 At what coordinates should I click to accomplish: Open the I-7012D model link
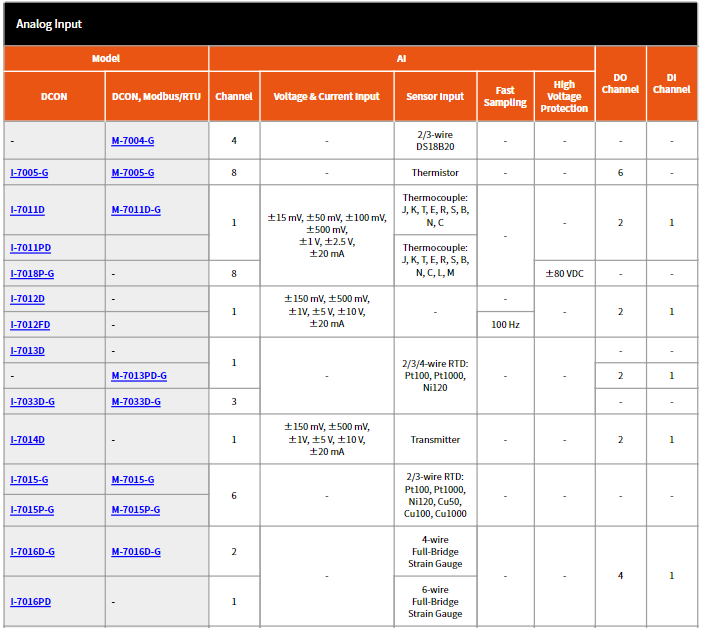(27, 299)
